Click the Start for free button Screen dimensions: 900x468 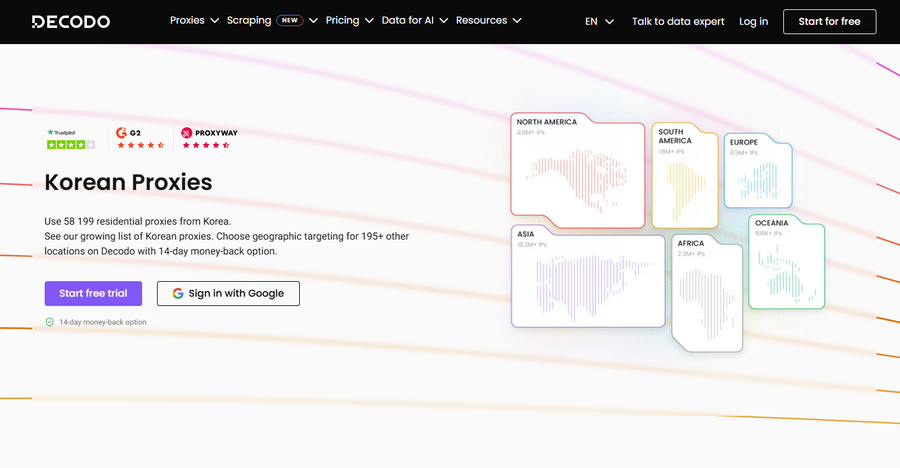829,21
